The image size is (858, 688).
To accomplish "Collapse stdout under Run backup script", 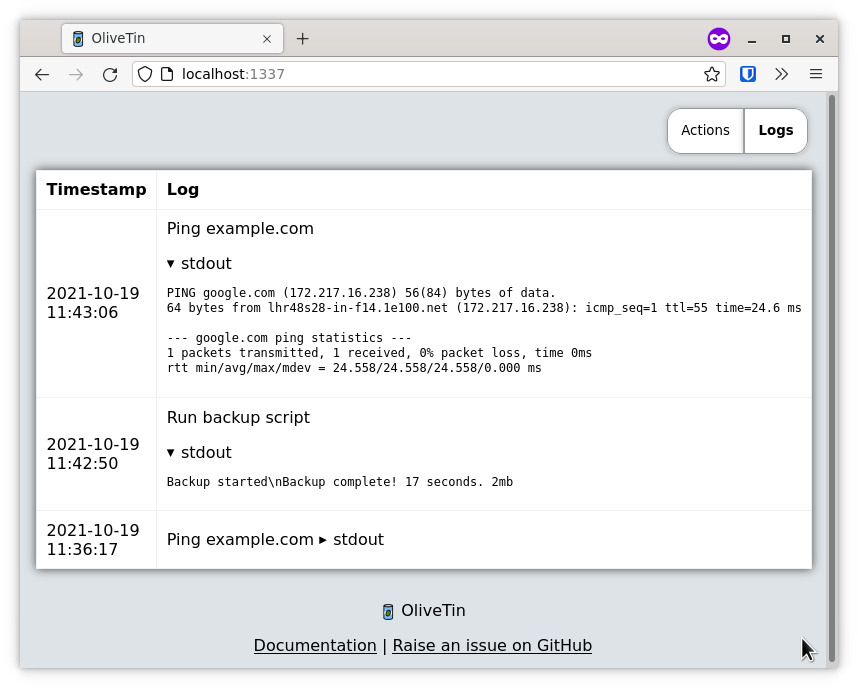I will point(199,453).
